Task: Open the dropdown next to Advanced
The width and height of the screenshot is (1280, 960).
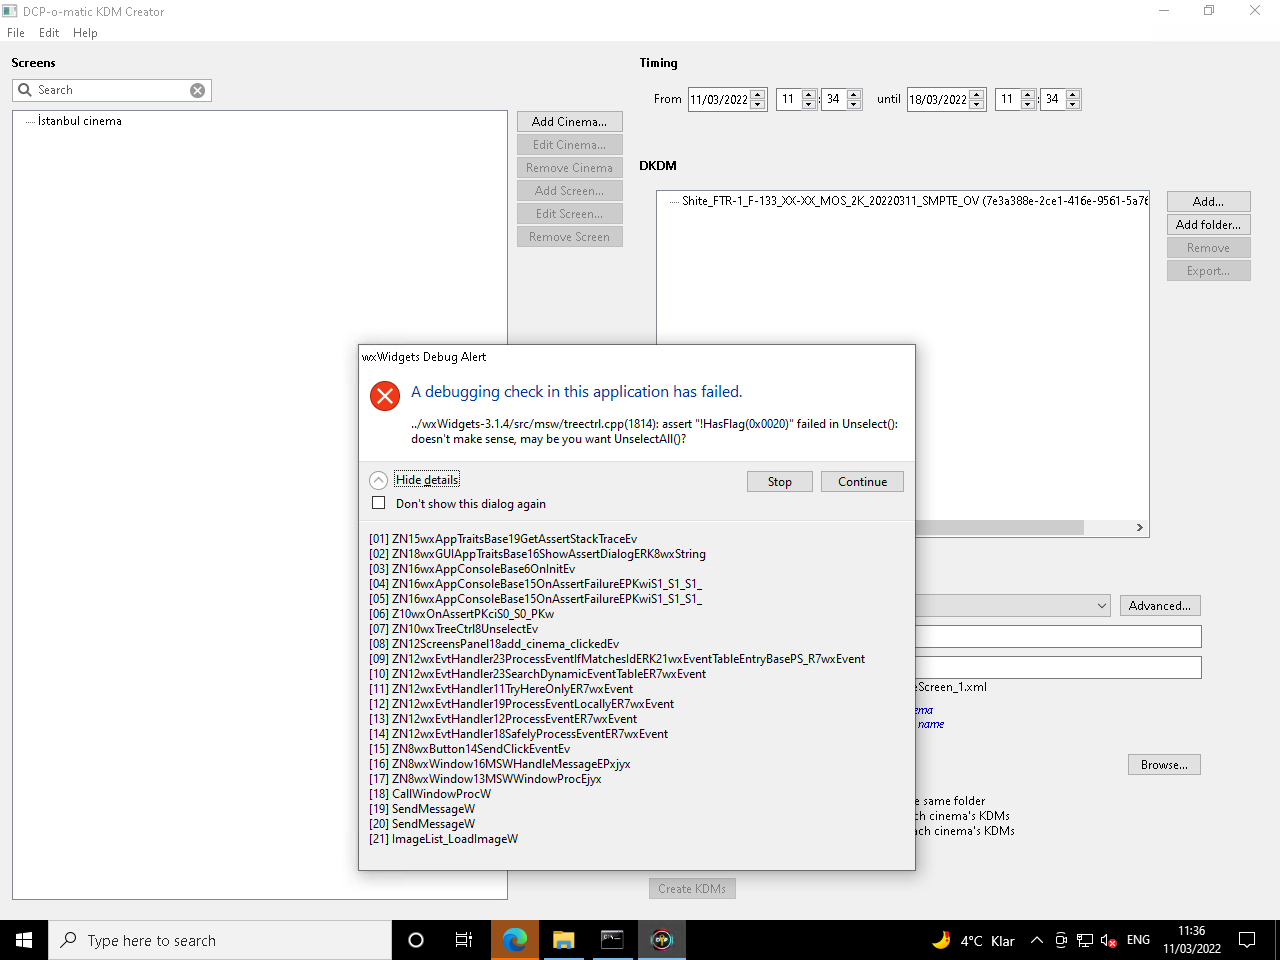Action: pos(1101,606)
